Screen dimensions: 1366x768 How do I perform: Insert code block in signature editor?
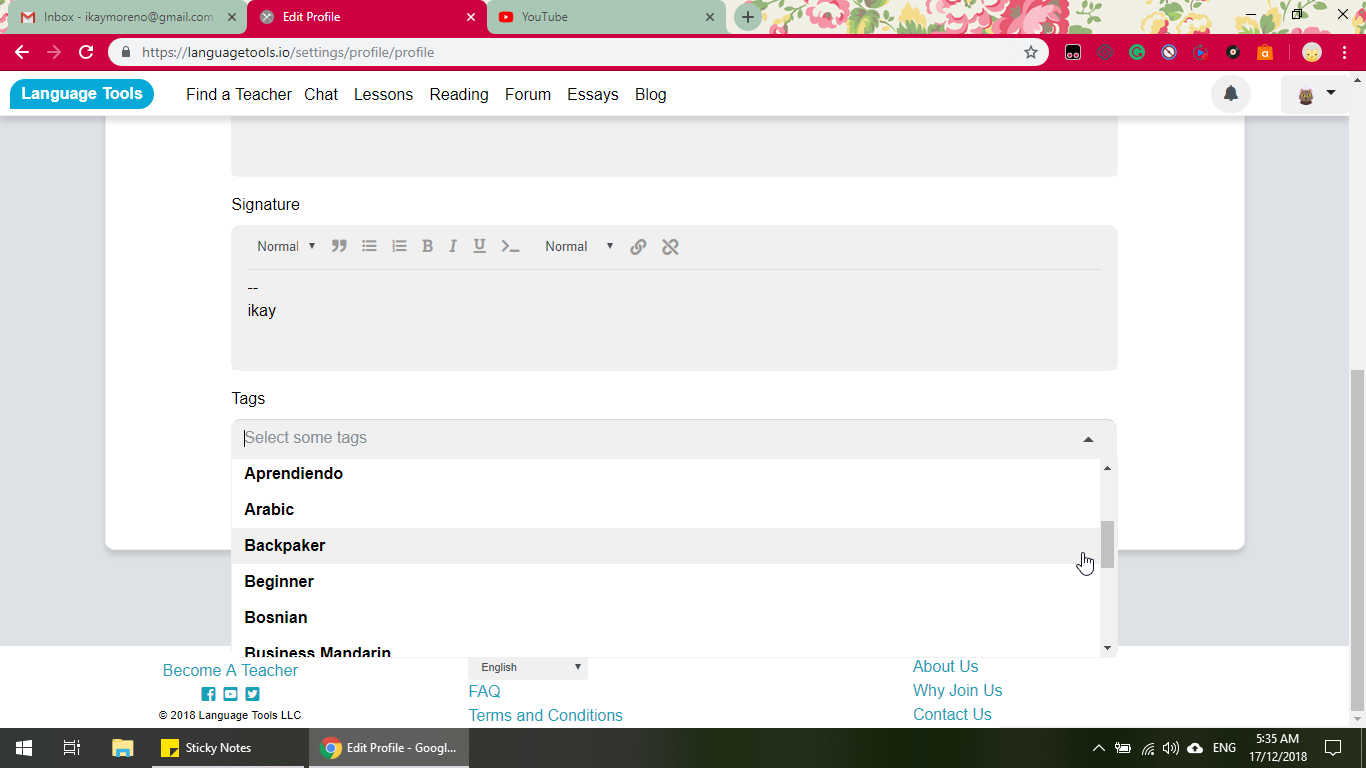coord(510,246)
